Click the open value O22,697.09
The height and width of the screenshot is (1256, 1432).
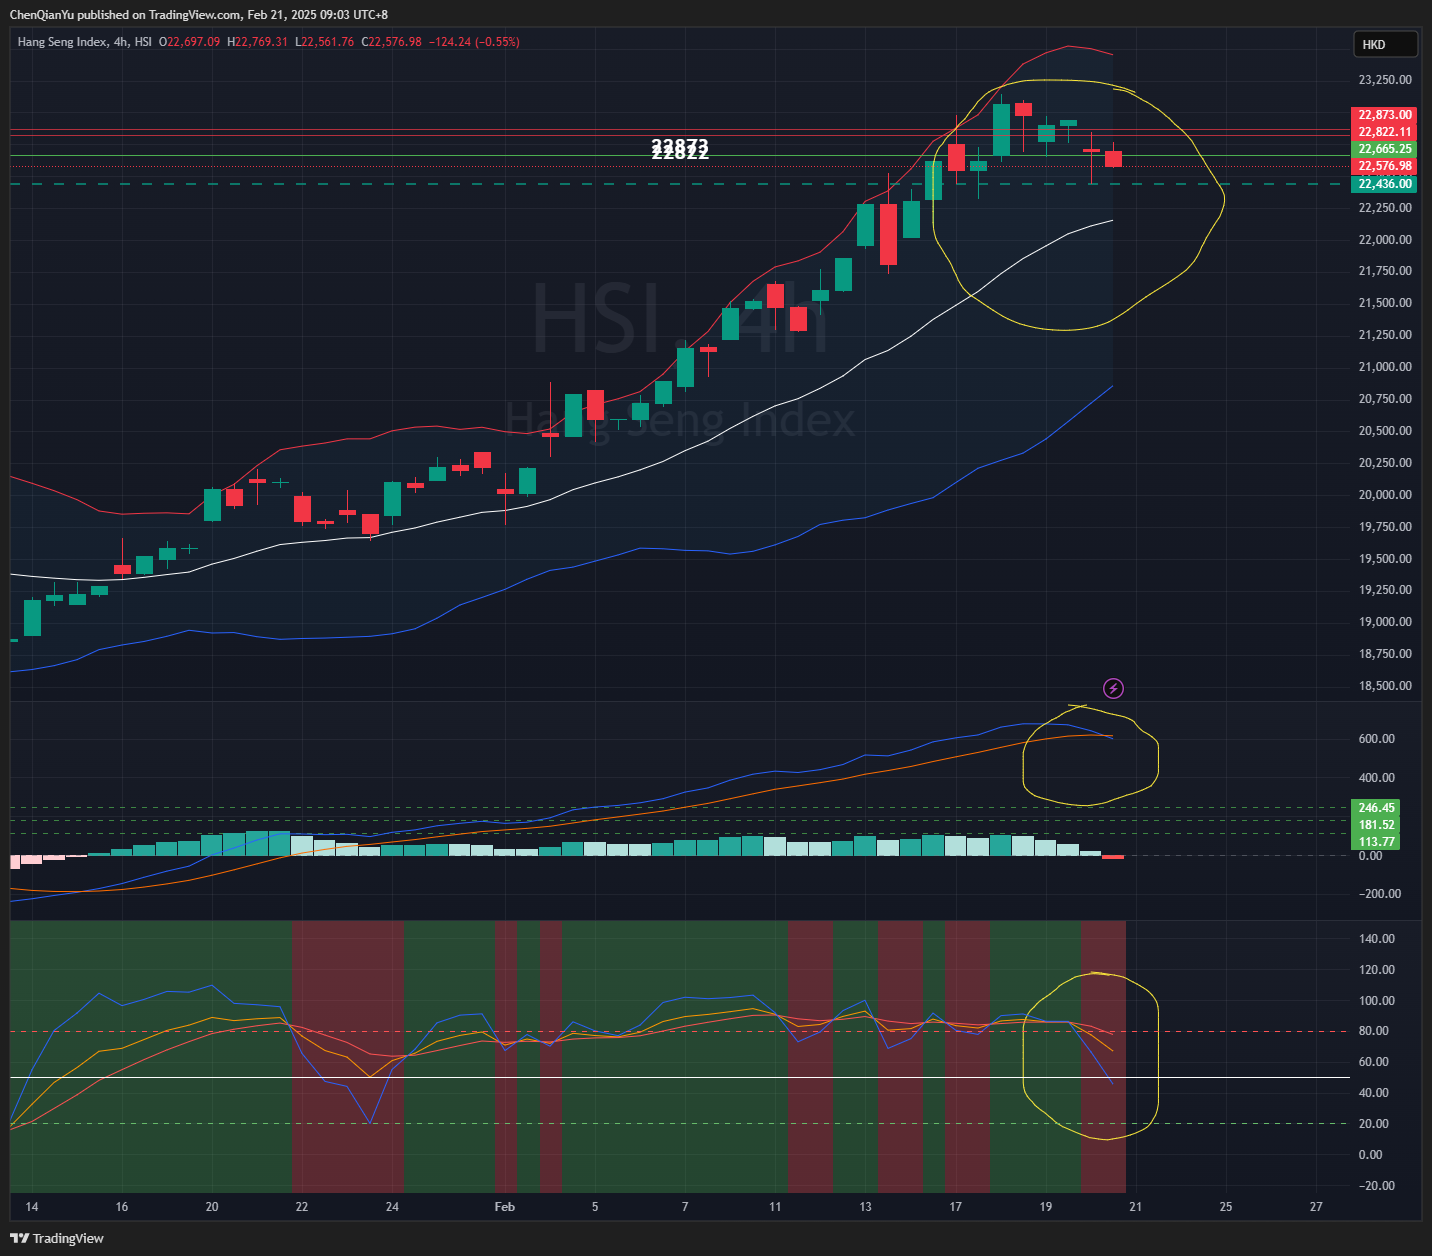(x=190, y=42)
